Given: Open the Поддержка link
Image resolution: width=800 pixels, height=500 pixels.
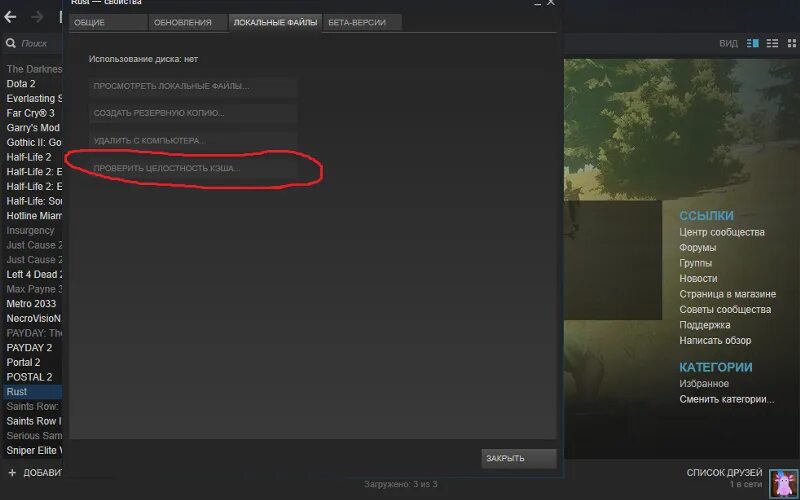Looking at the screenshot, I should click(x=705, y=325).
